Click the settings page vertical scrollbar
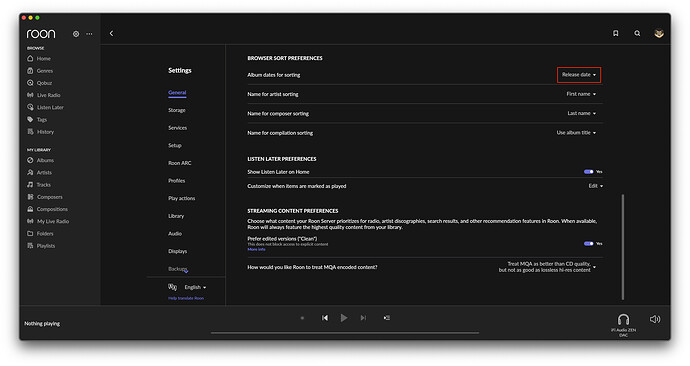This screenshot has width=690, height=366. pyautogui.click(x=623, y=247)
